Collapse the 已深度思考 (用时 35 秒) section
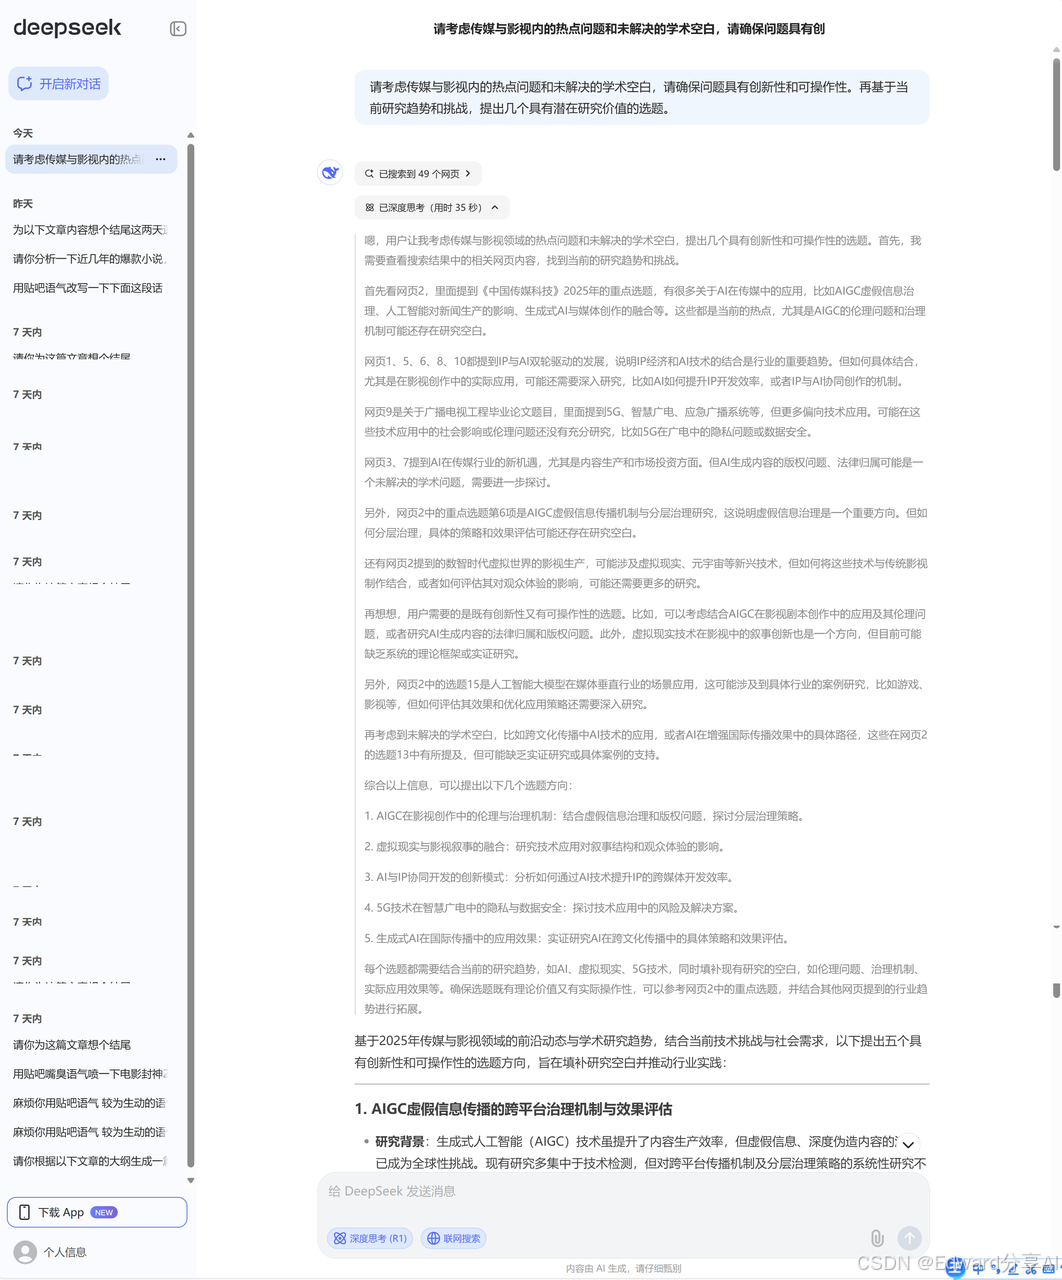 coord(432,208)
